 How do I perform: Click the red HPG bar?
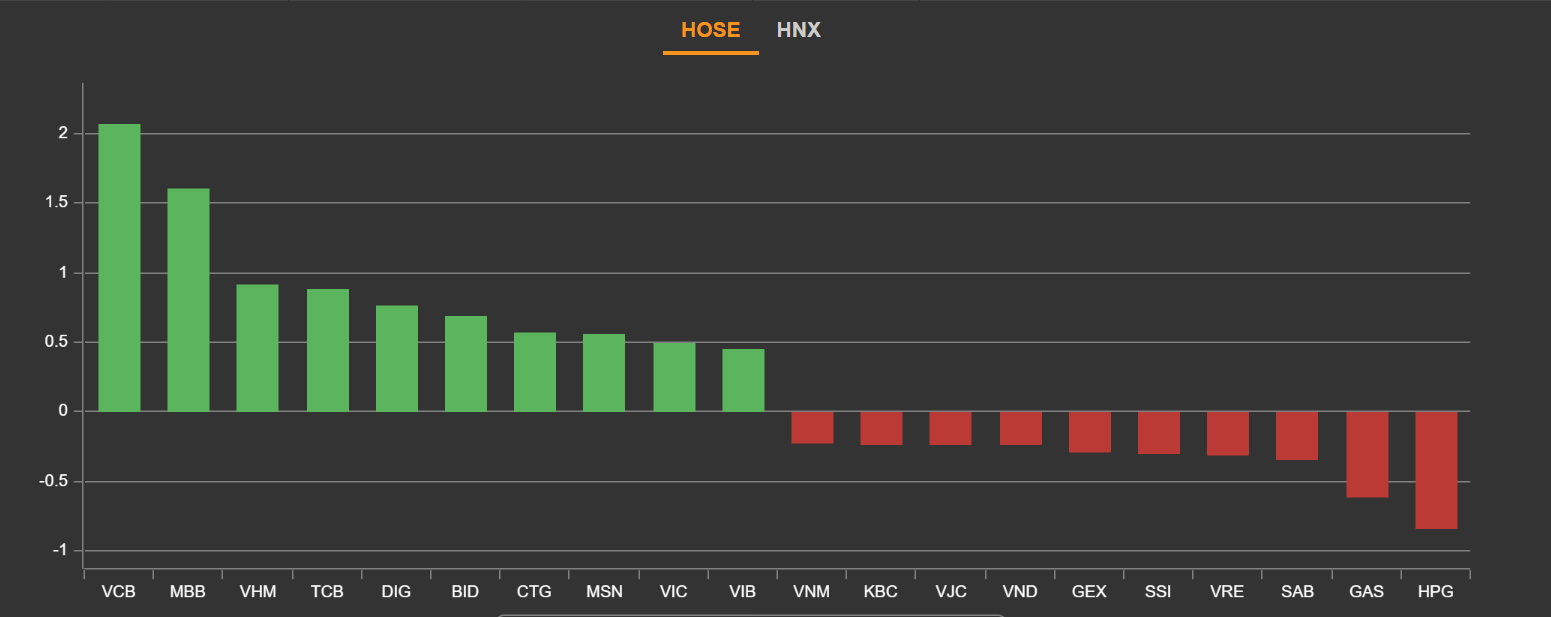[1436, 470]
